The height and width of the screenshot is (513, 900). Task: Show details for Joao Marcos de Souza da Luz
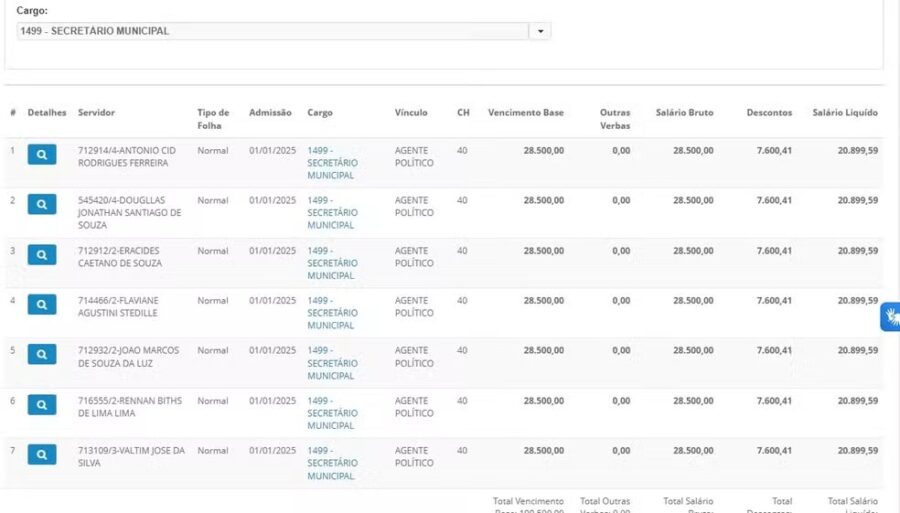pyautogui.click(x=41, y=355)
